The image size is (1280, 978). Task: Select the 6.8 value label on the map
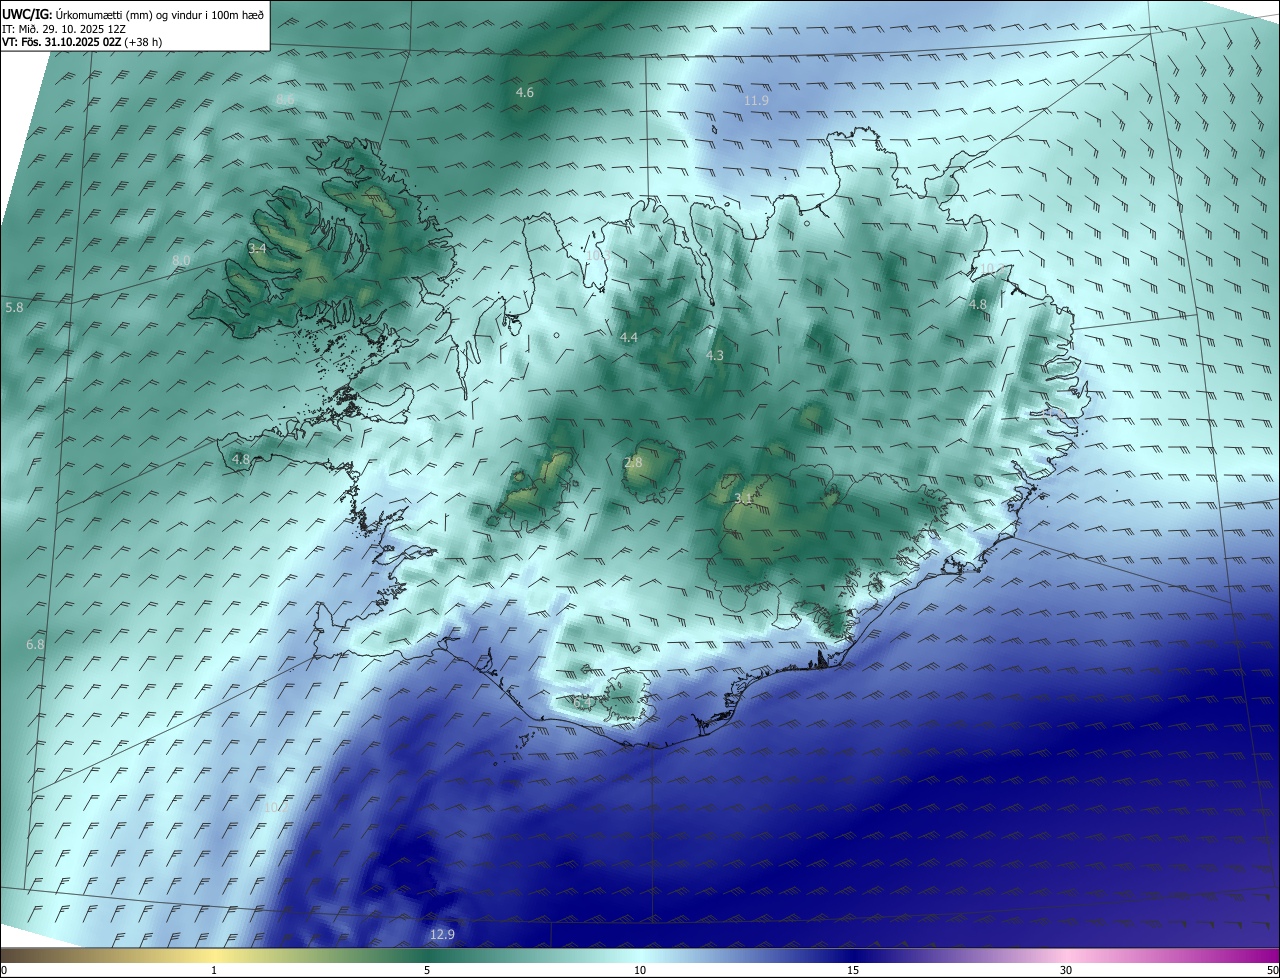(x=35, y=645)
